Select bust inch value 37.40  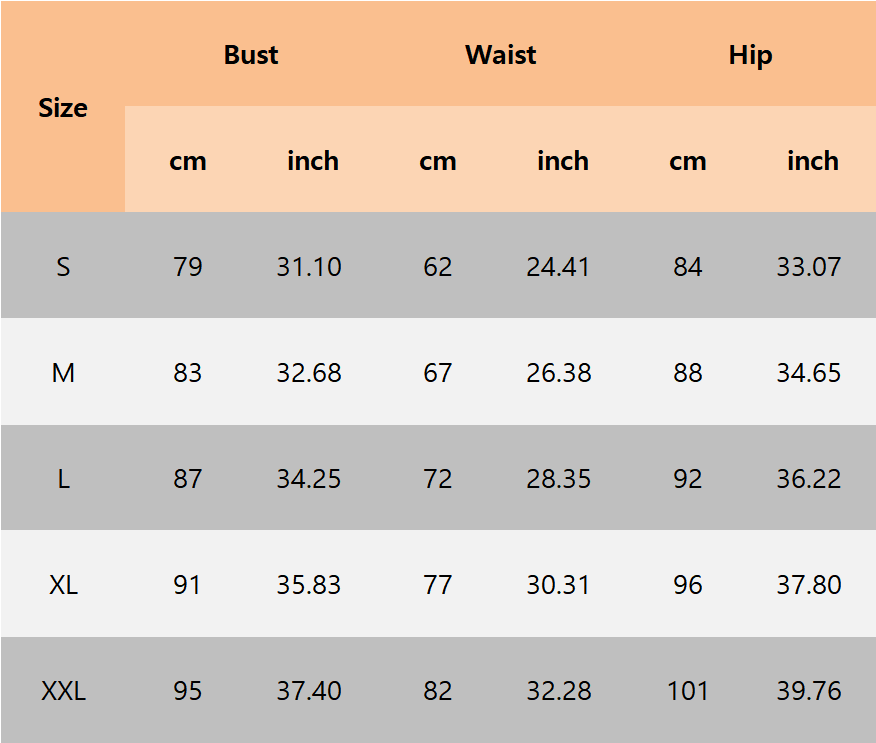(309, 691)
